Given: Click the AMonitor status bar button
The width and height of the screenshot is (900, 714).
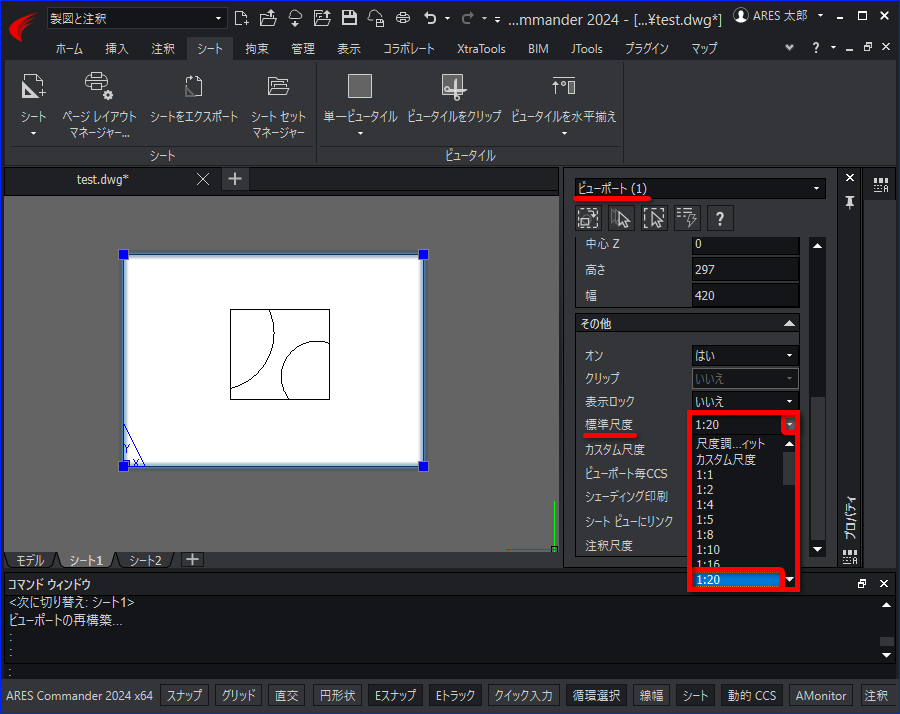Looking at the screenshot, I should point(820,696).
